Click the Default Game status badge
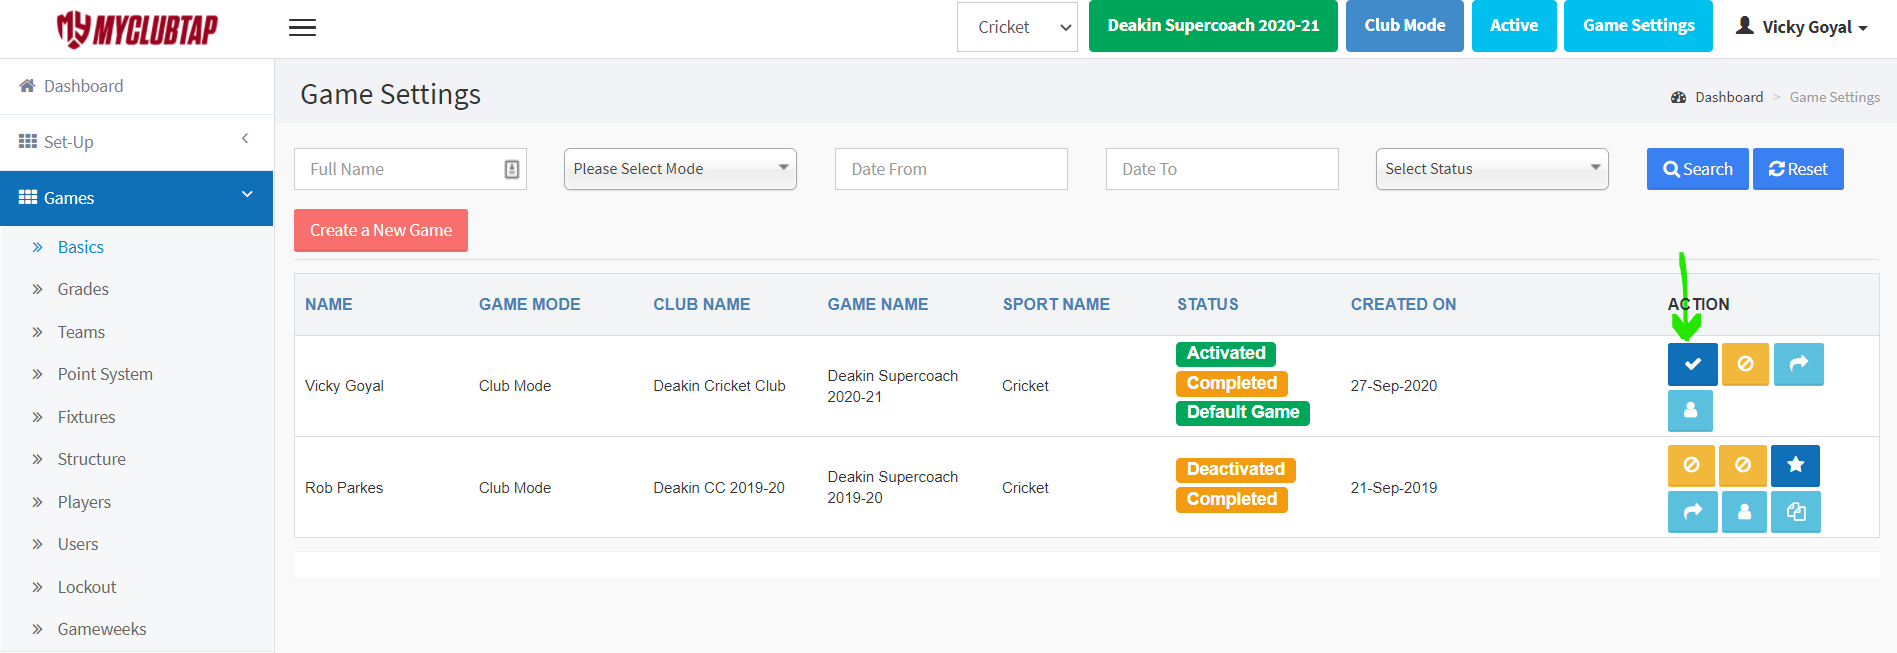Screen dimensions: 1897x653 [x=1243, y=412]
